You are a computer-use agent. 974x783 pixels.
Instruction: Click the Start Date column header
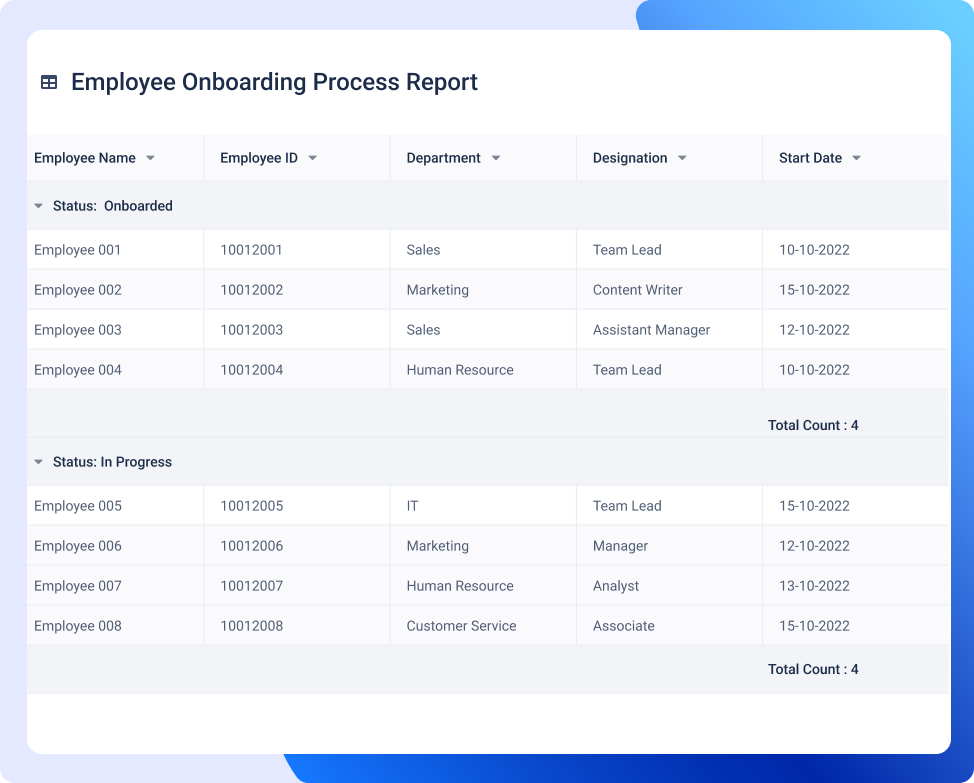coord(811,158)
